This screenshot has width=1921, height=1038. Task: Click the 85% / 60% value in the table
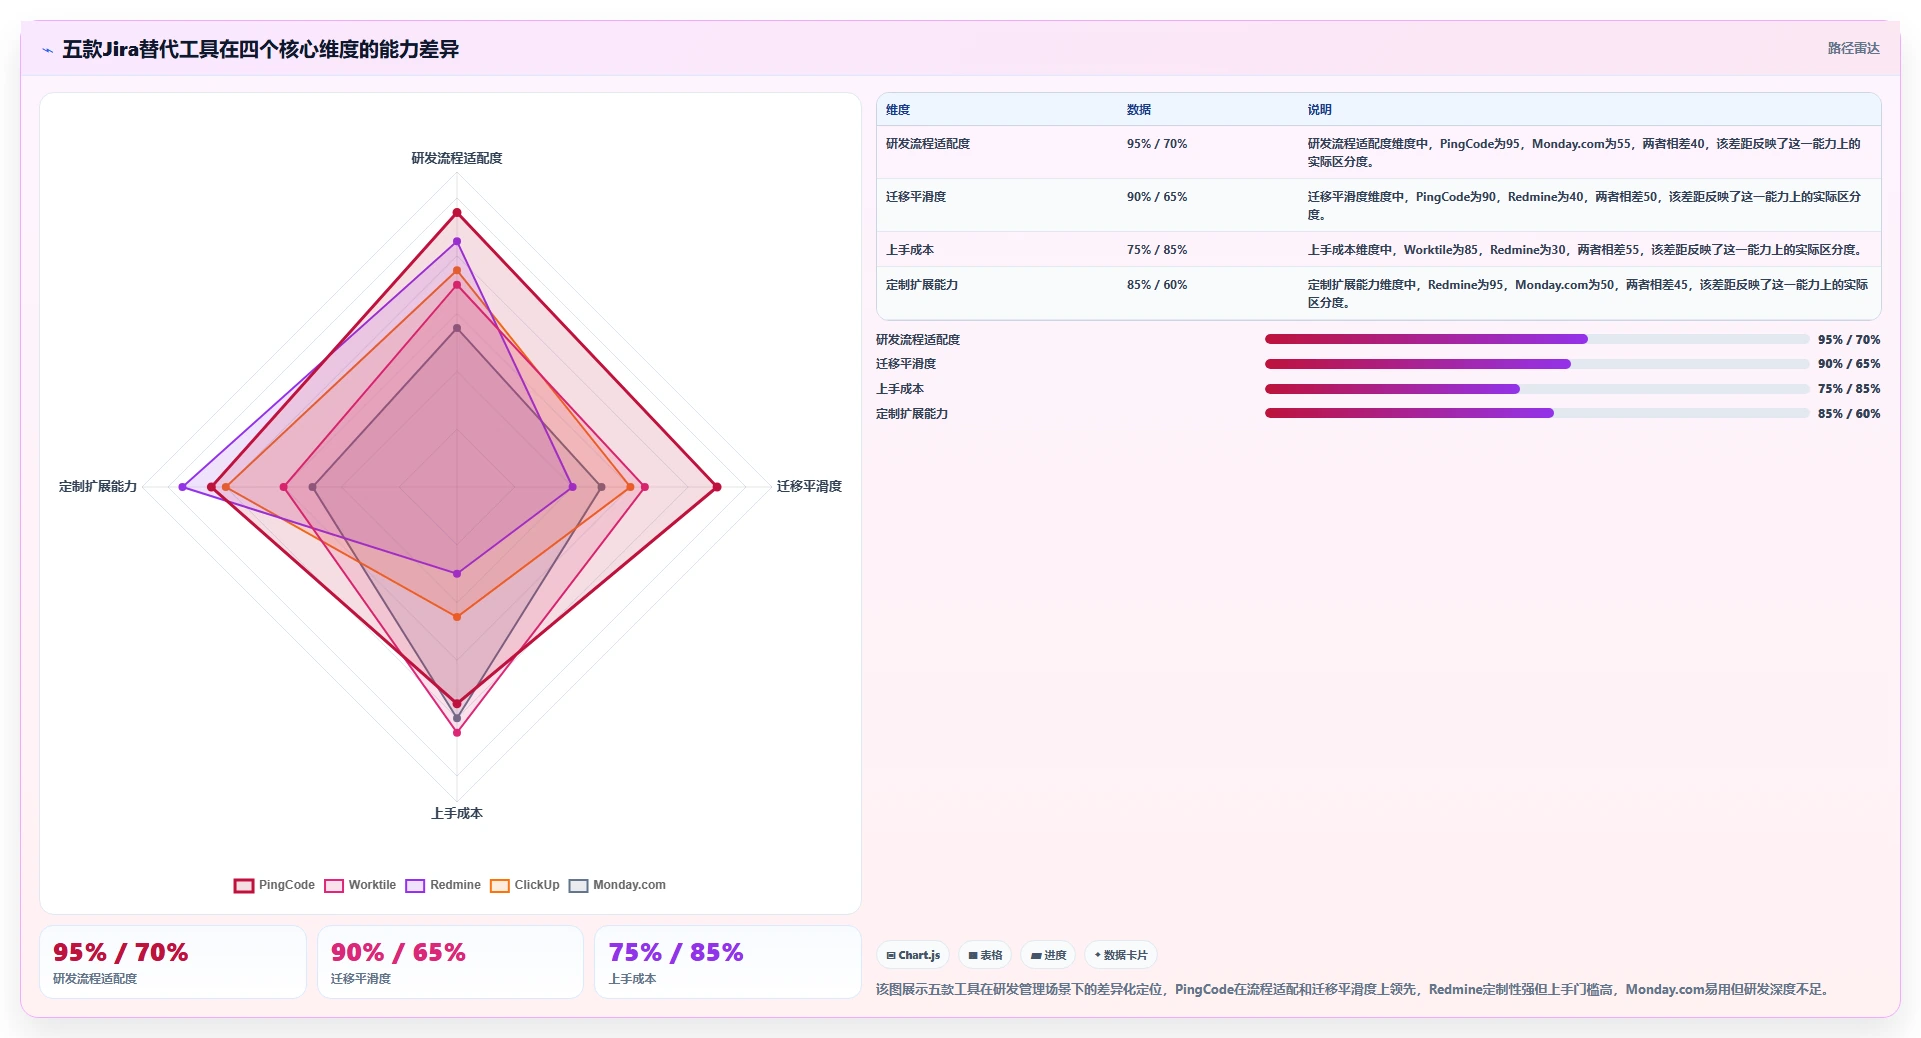click(x=1157, y=285)
